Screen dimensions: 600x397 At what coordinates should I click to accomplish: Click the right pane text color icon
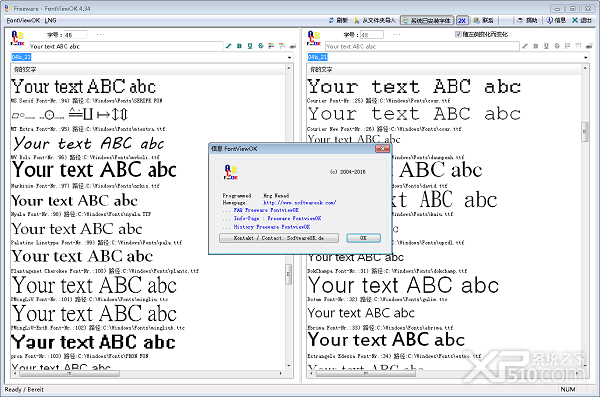(568, 46)
